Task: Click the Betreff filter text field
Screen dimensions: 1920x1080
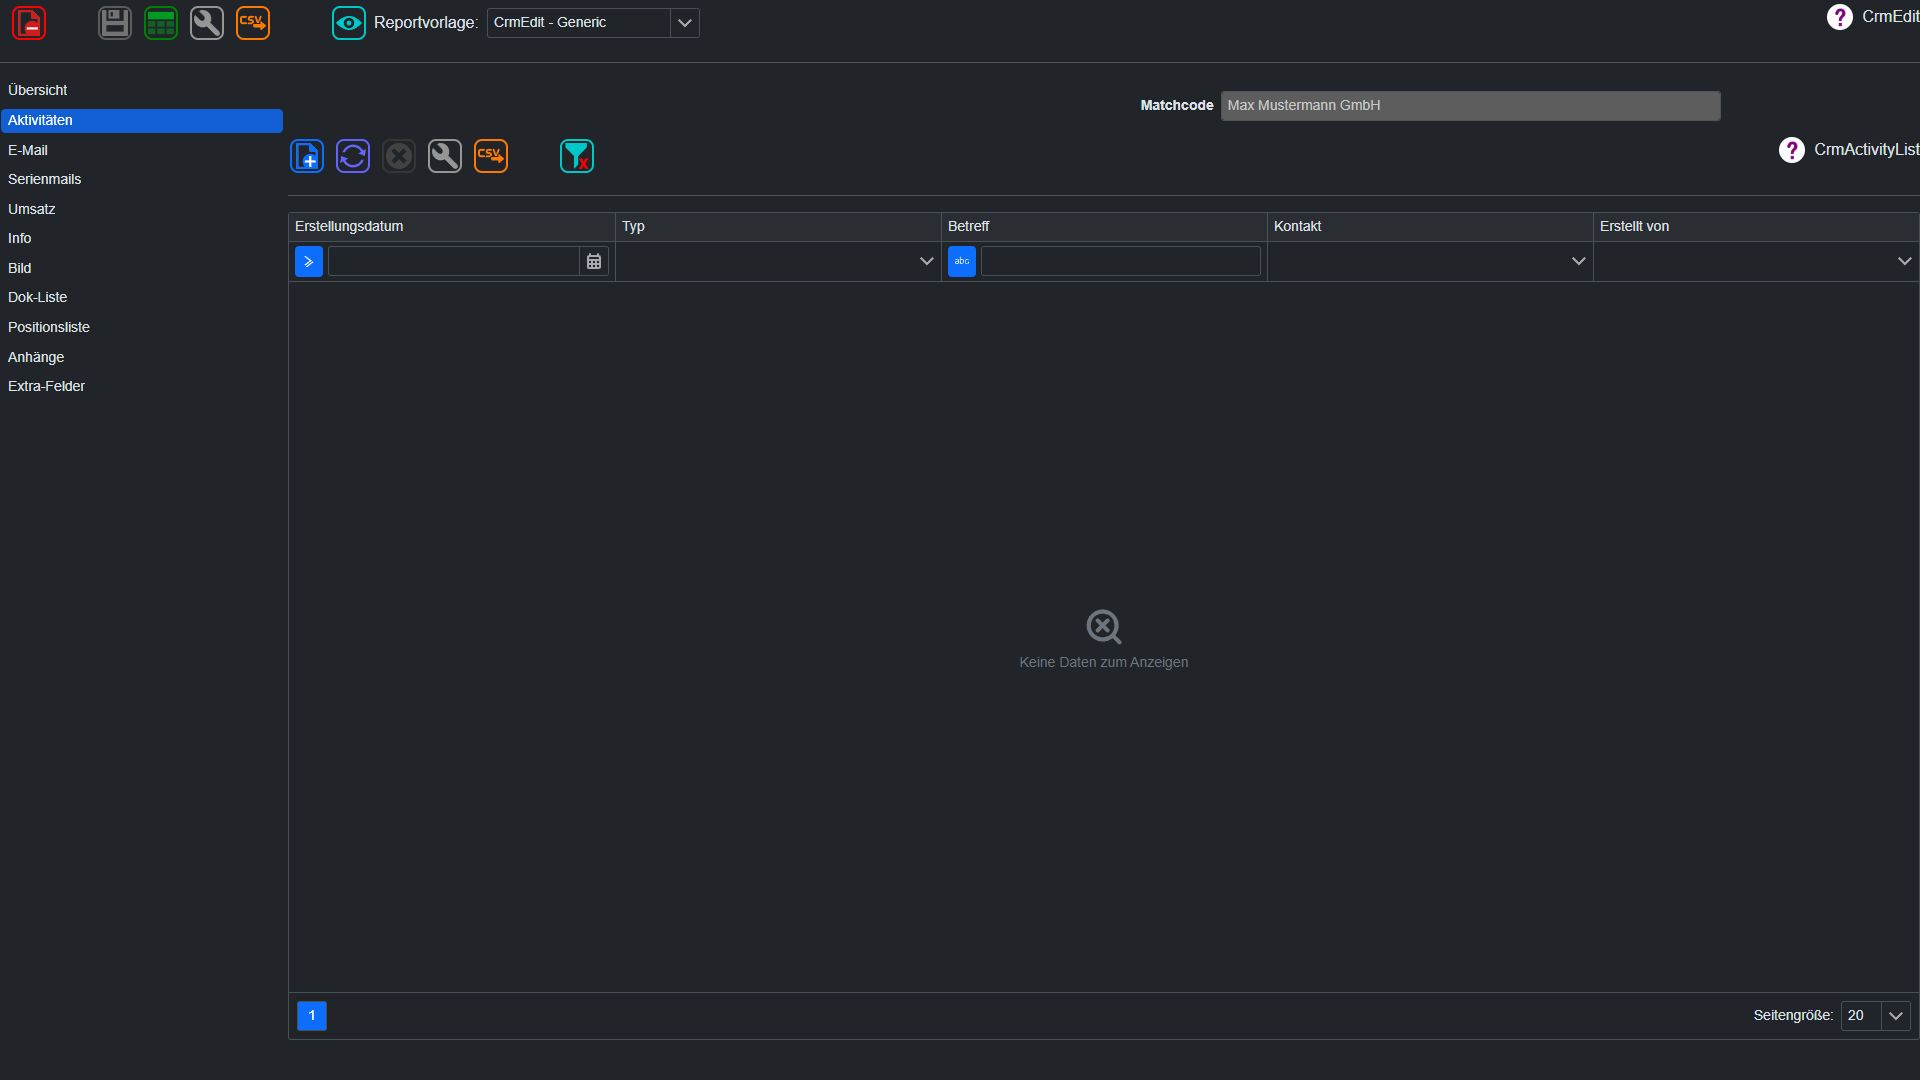Action: click(x=1121, y=262)
